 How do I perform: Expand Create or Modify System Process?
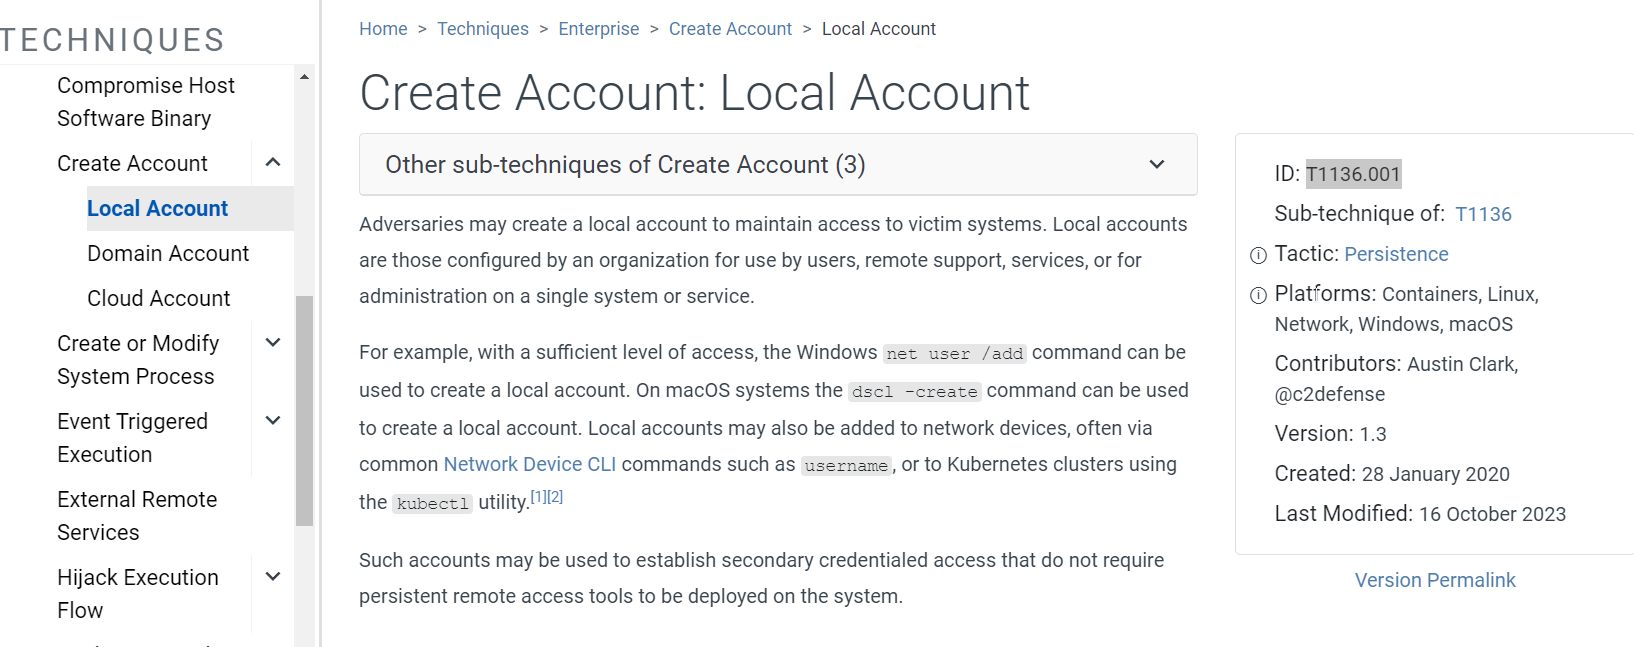tap(273, 343)
